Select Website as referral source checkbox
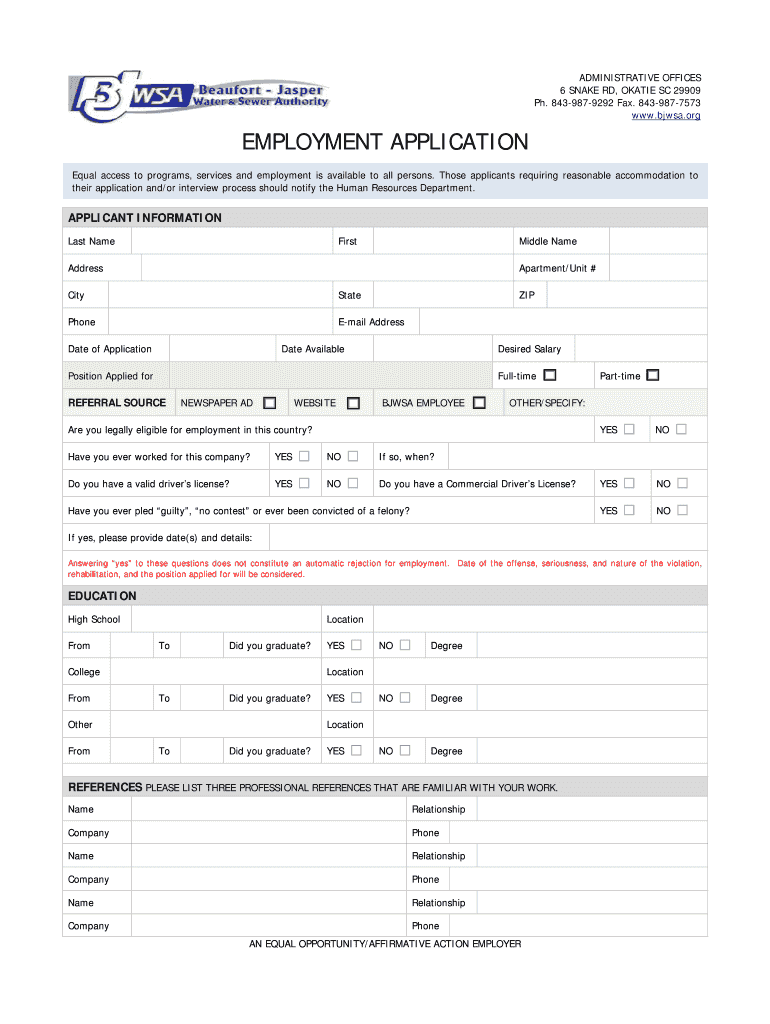Image resolution: width=770 pixels, height=1024 pixels. (x=353, y=403)
